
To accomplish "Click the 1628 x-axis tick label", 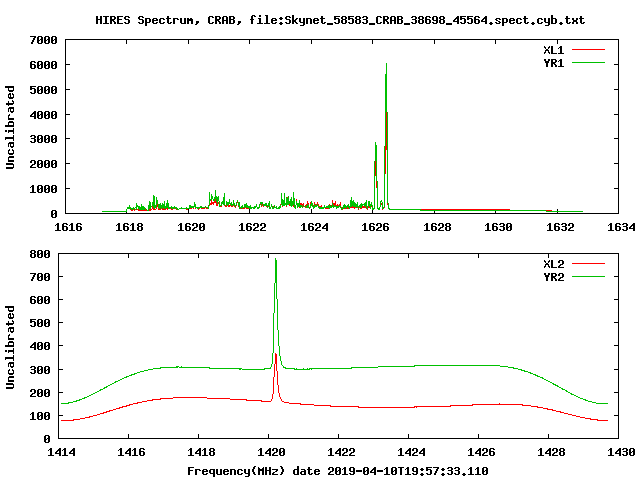I will [437, 227].
